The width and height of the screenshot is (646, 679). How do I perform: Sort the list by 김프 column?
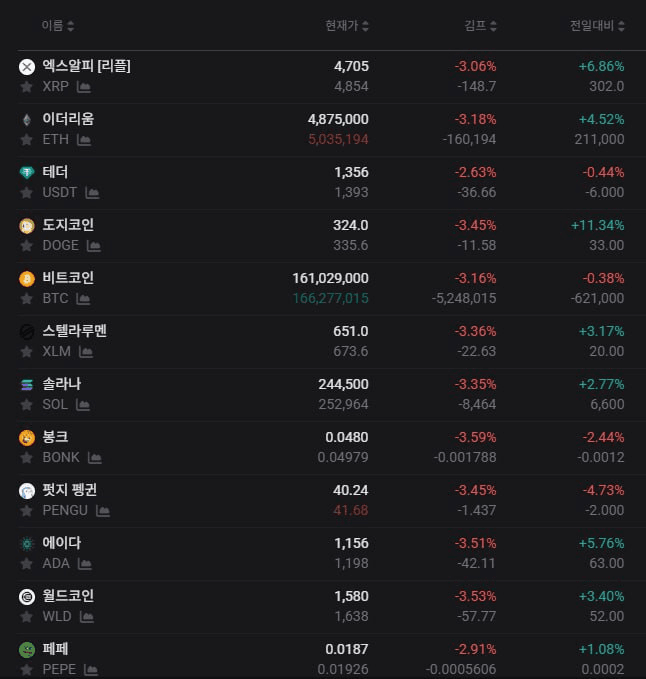click(x=480, y=26)
